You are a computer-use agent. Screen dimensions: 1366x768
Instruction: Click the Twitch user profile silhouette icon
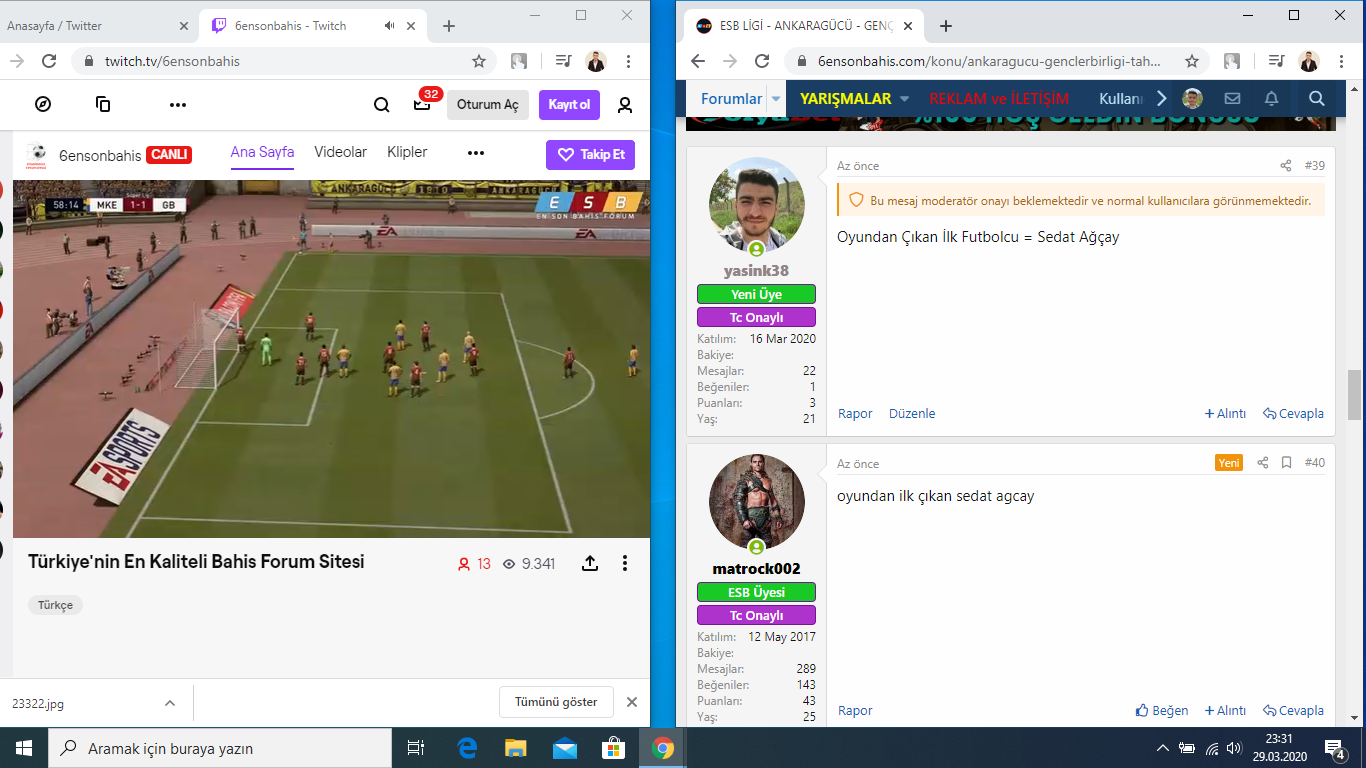pyautogui.click(x=625, y=104)
